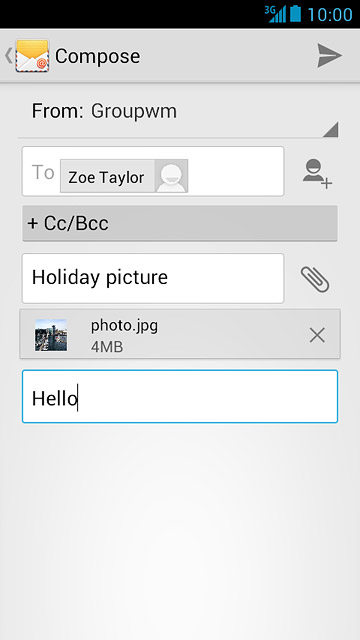The height and width of the screenshot is (640, 360).
Task: Focus the Holiday picture subject field
Action: tap(153, 278)
